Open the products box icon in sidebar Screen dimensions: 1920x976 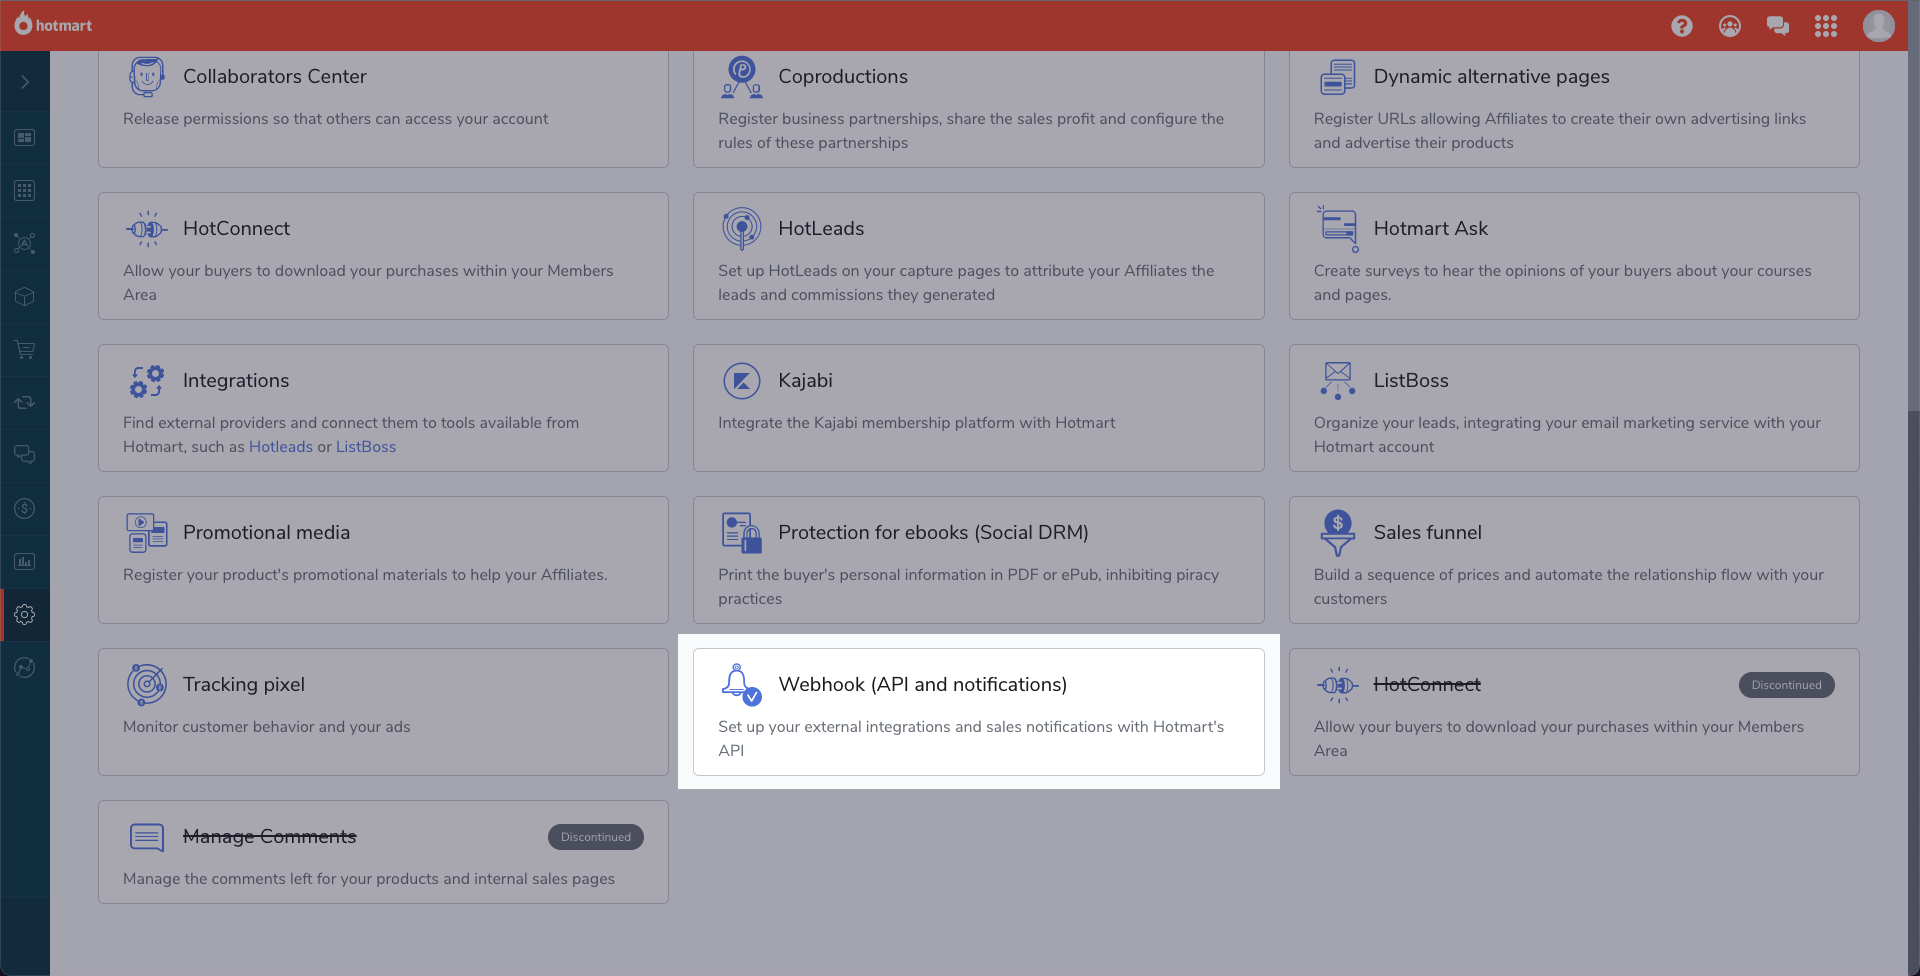pyautogui.click(x=25, y=297)
